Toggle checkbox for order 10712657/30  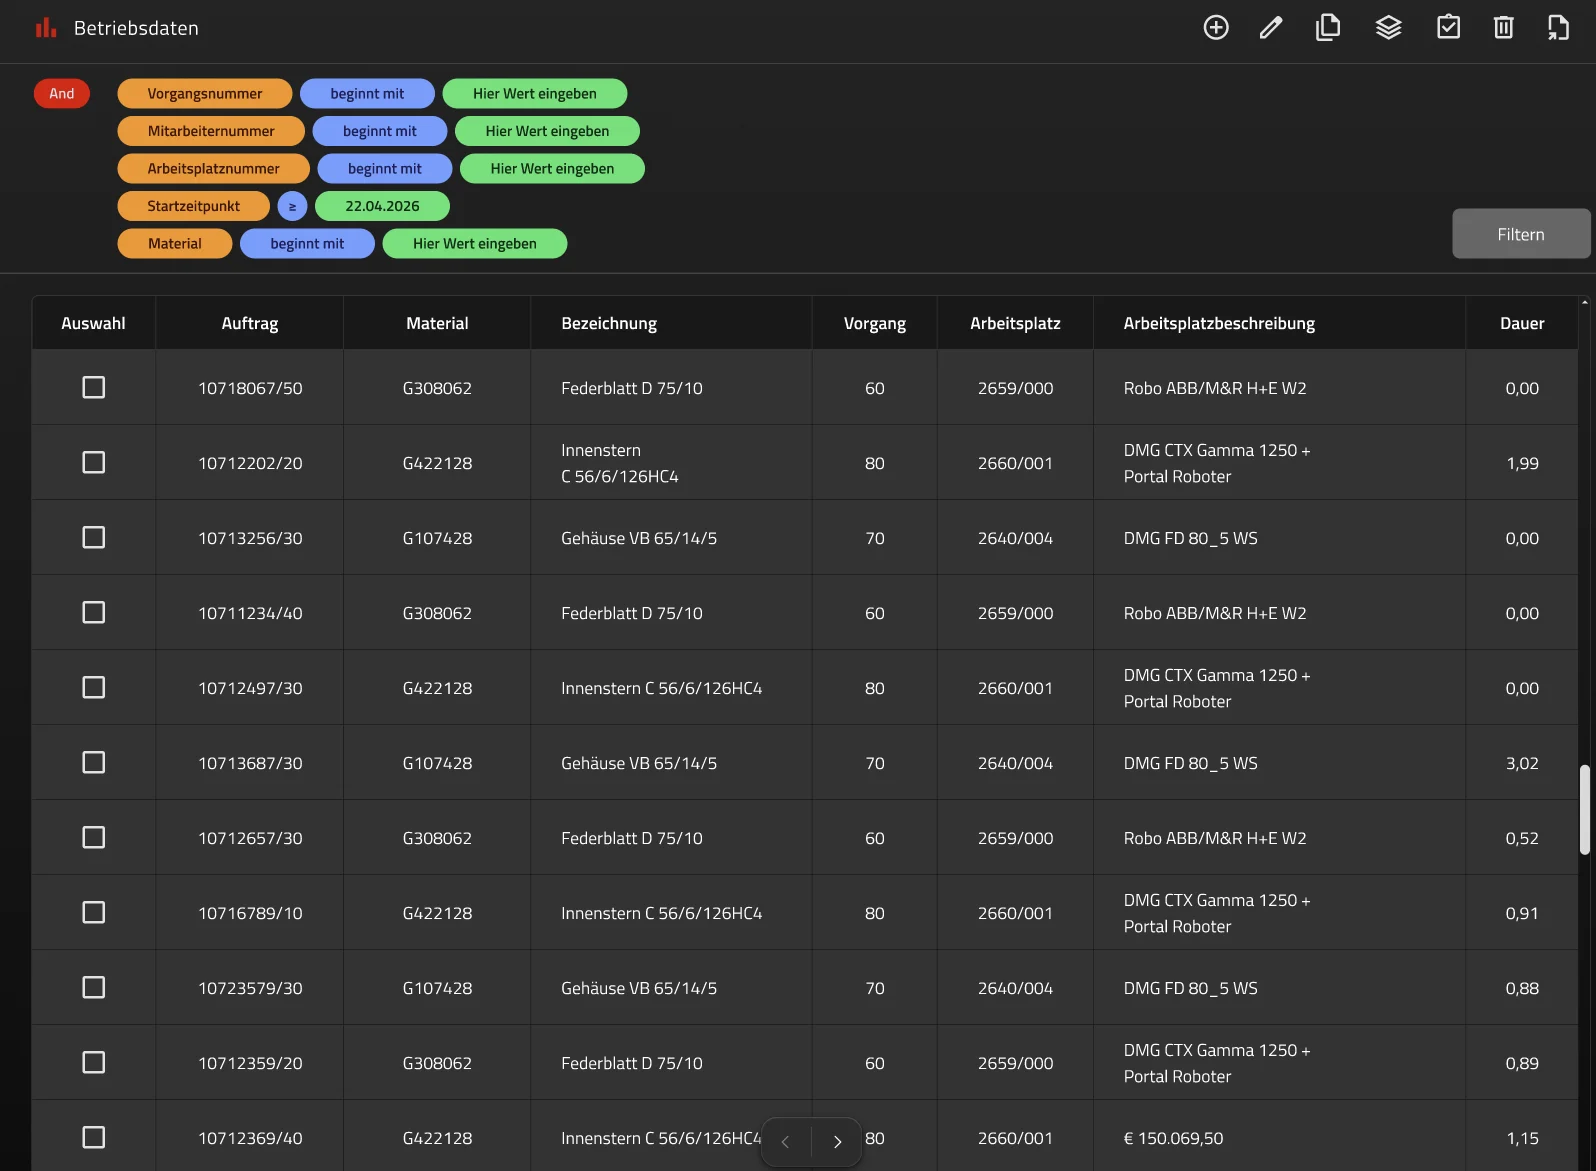pos(94,837)
